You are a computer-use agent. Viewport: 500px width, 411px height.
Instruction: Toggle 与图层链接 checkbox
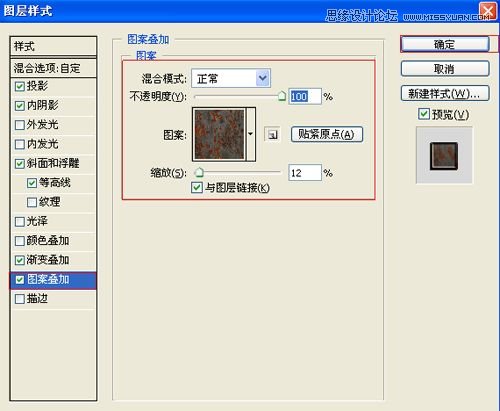point(197,188)
